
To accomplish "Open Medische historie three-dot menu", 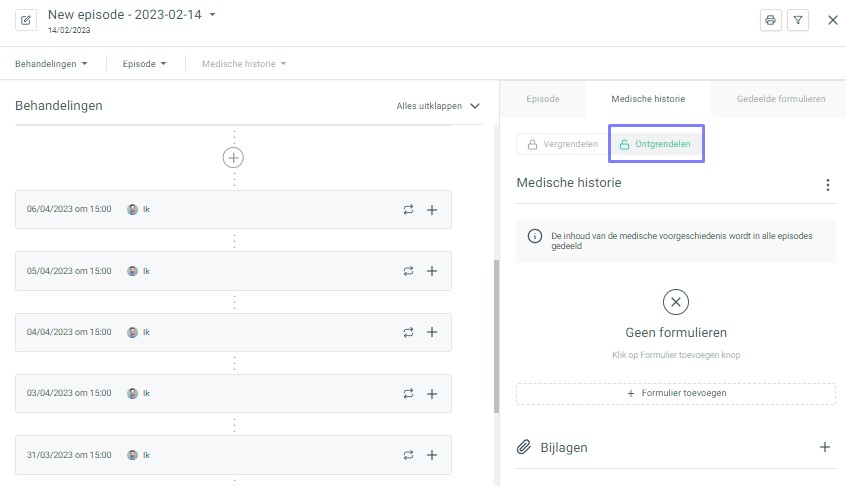I will pyautogui.click(x=828, y=185).
